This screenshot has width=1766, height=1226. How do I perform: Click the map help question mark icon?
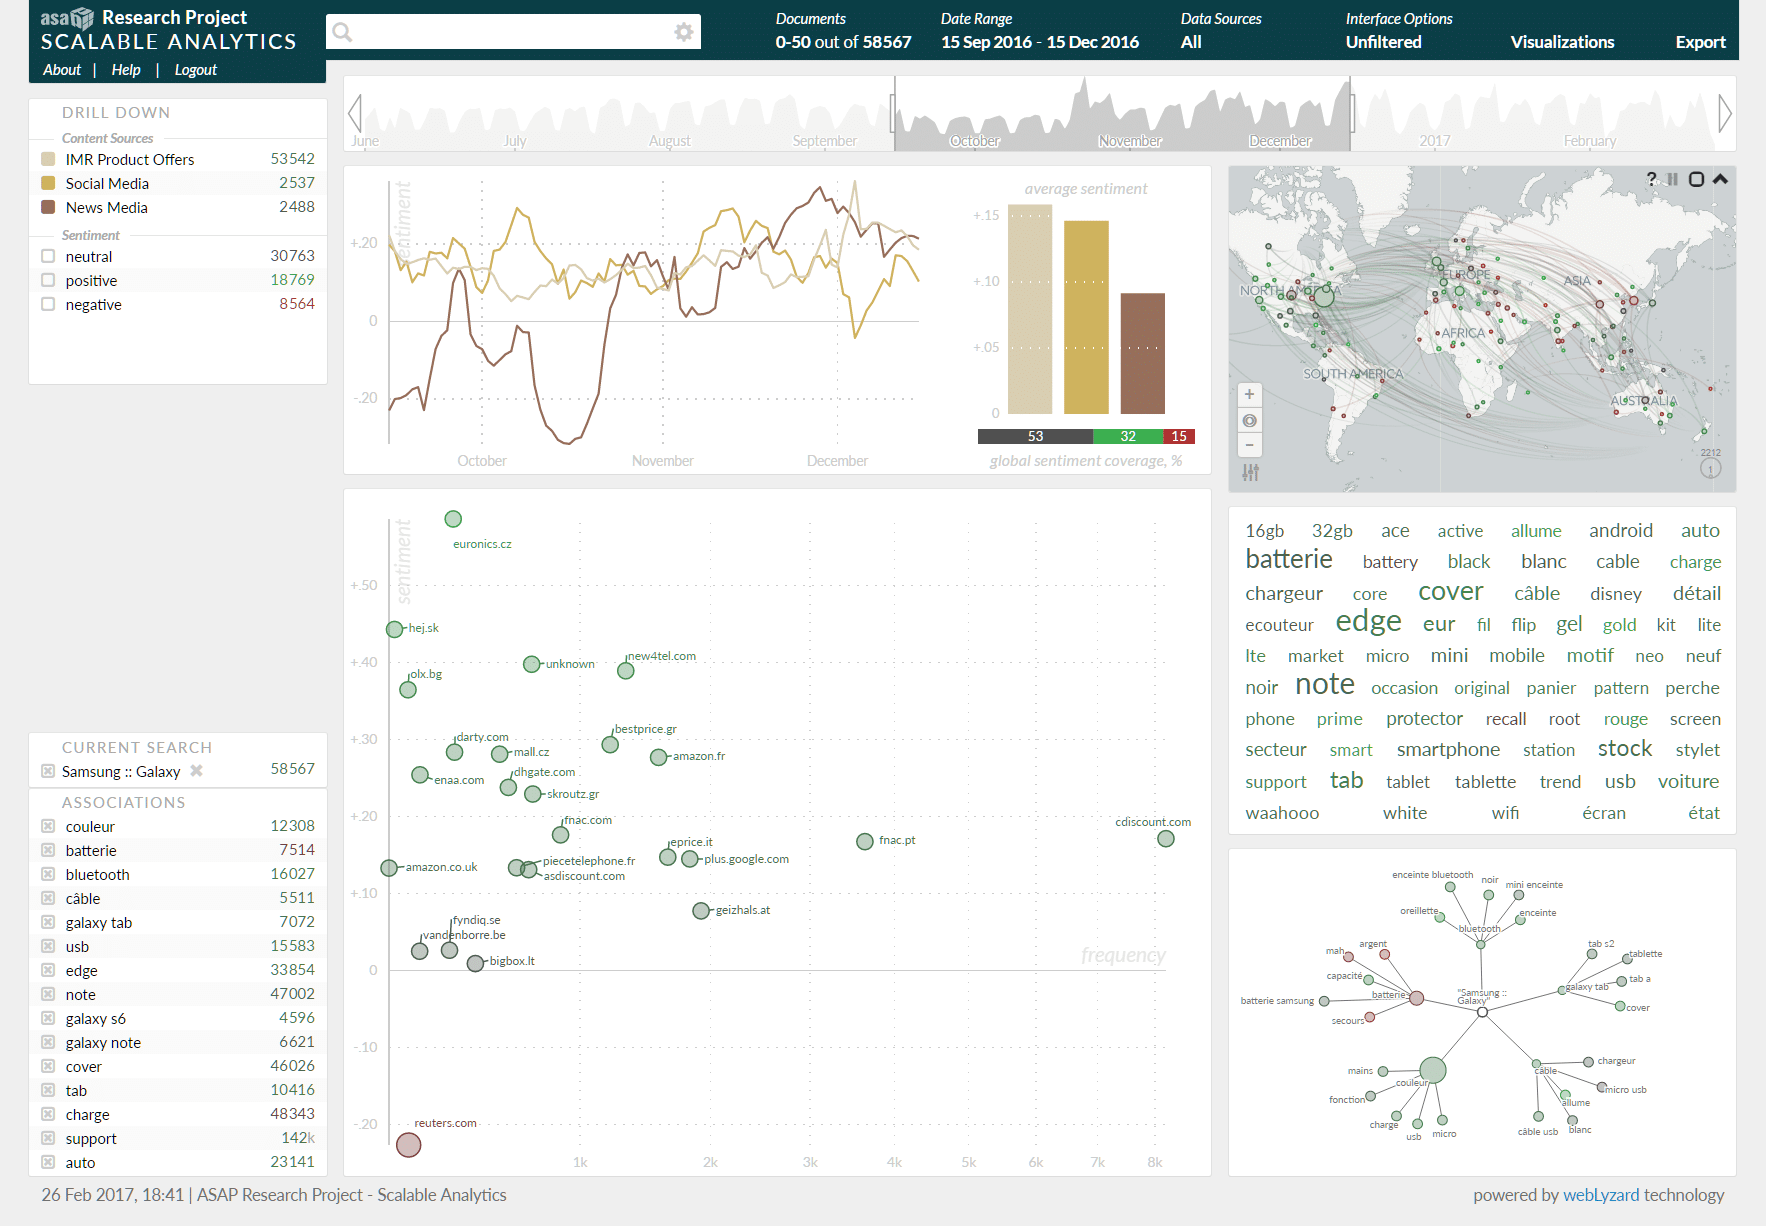[x=1651, y=179]
